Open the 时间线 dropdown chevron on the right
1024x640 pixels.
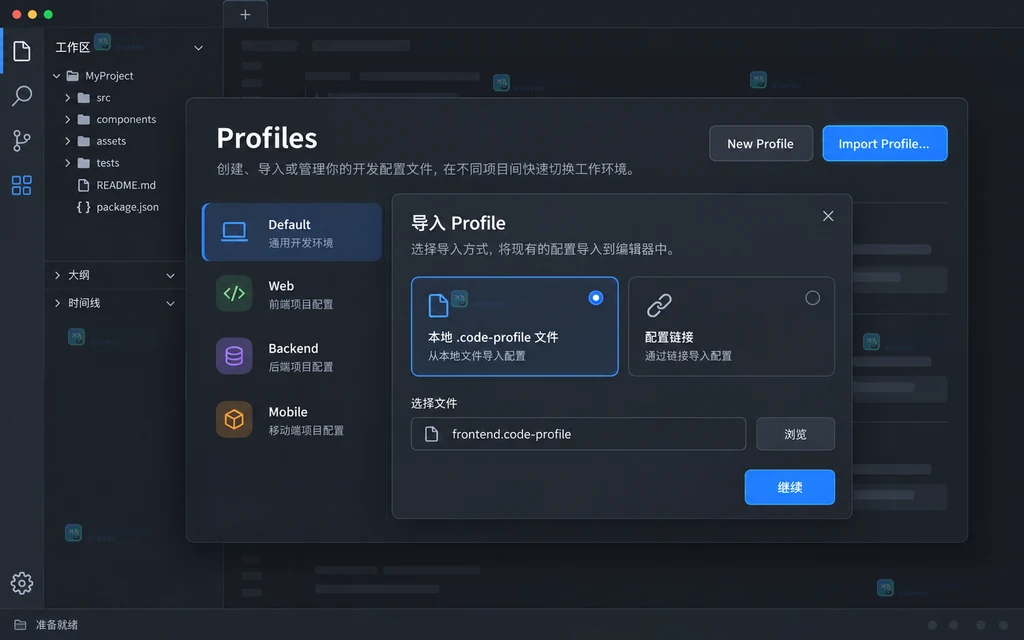pos(170,303)
